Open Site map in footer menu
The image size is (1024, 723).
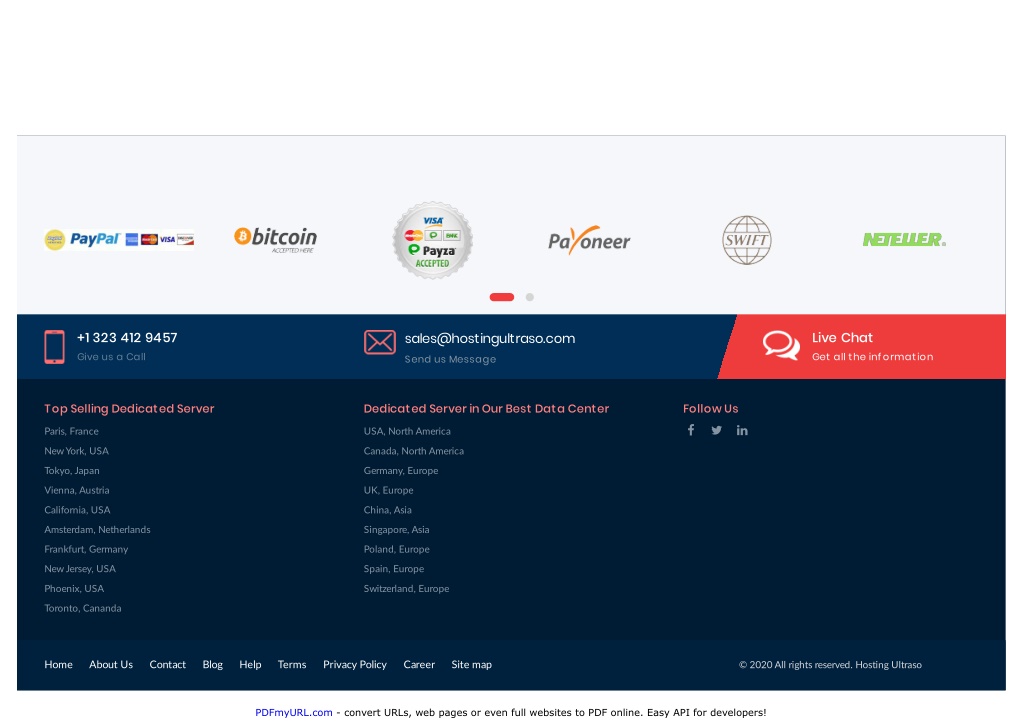point(472,664)
